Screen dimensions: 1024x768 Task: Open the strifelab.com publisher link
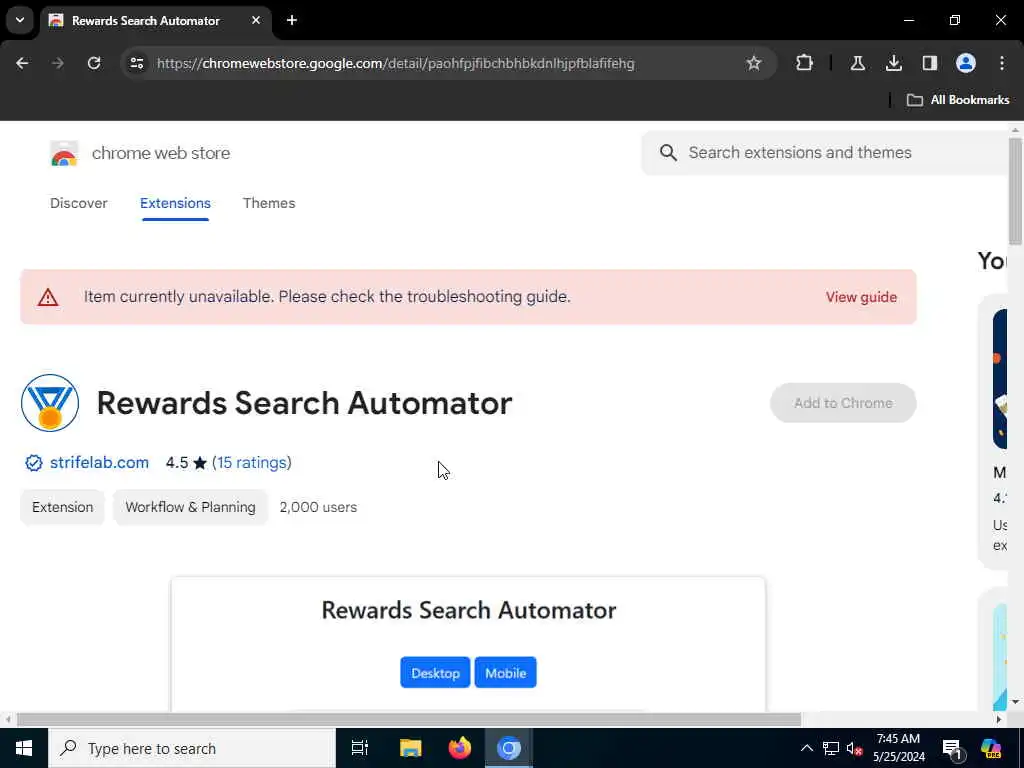(x=99, y=462)
